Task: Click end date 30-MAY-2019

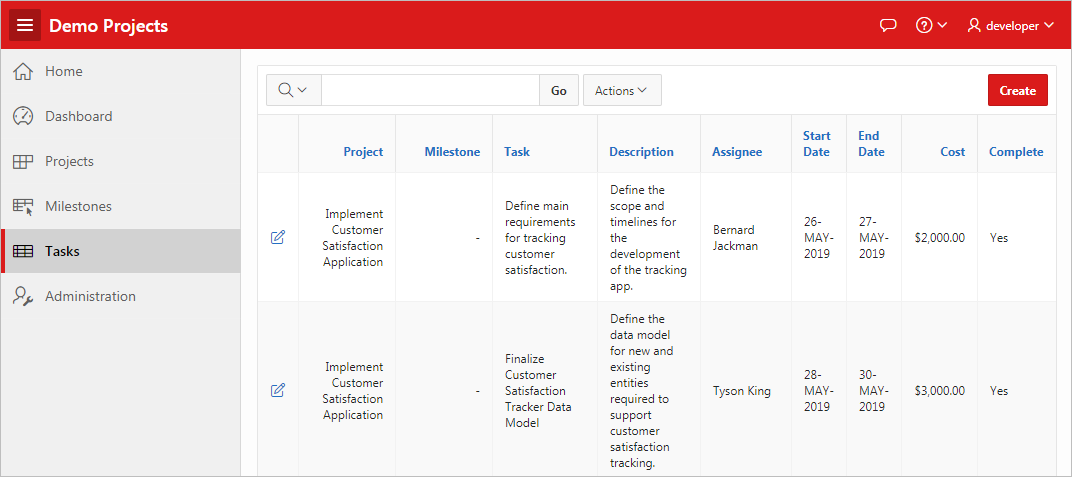Action: [872, 391]
